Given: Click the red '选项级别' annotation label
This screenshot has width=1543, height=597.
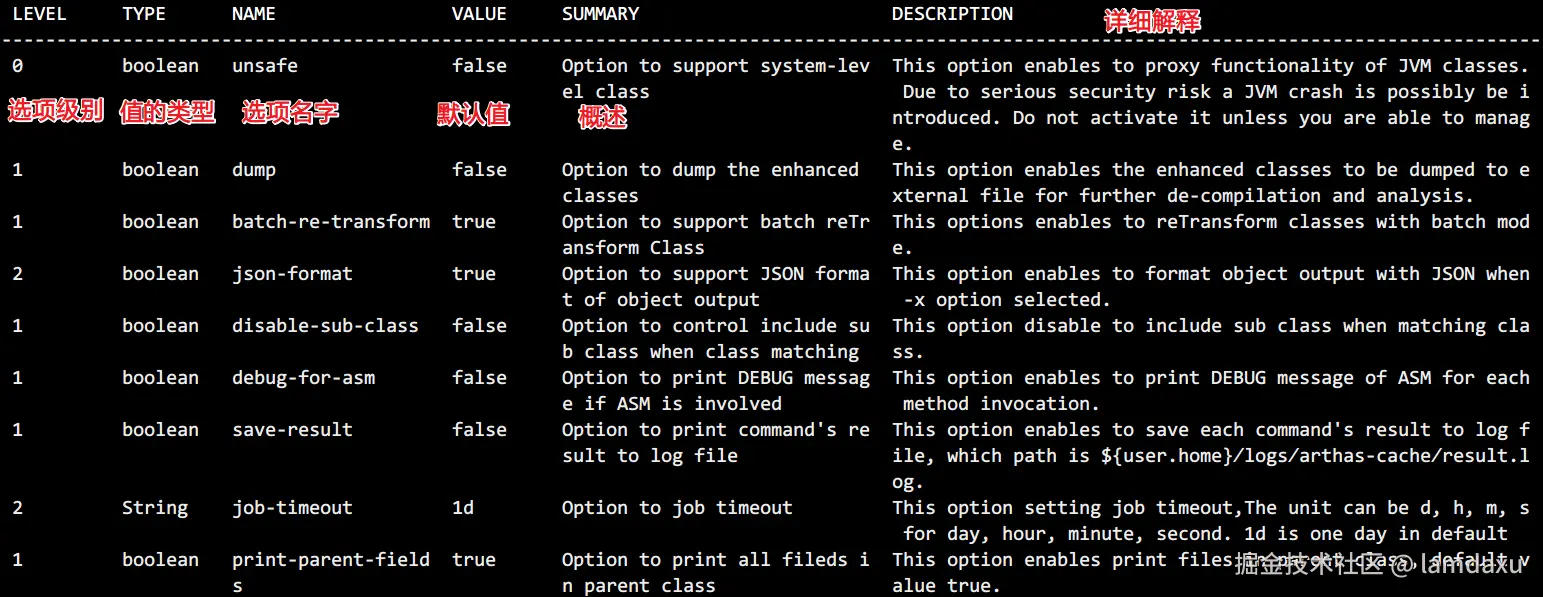Looking at the screenshot, I should coord(56,111).
